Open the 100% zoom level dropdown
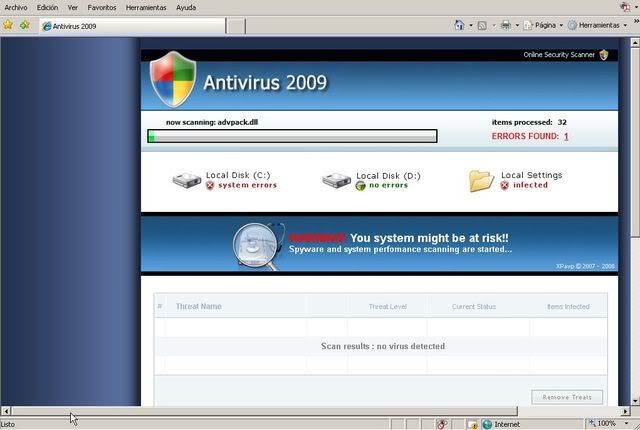The image size is (640, 430). (x=626, y=423)
